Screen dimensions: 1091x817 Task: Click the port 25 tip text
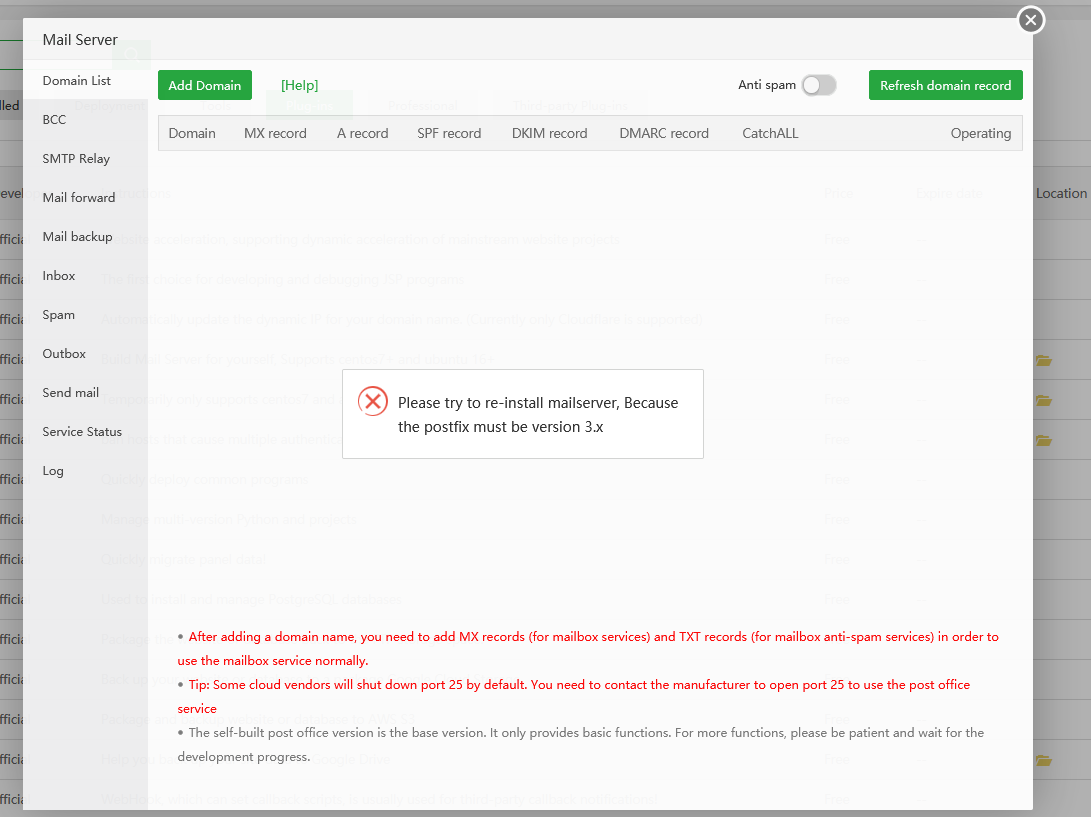pos(574,697)
